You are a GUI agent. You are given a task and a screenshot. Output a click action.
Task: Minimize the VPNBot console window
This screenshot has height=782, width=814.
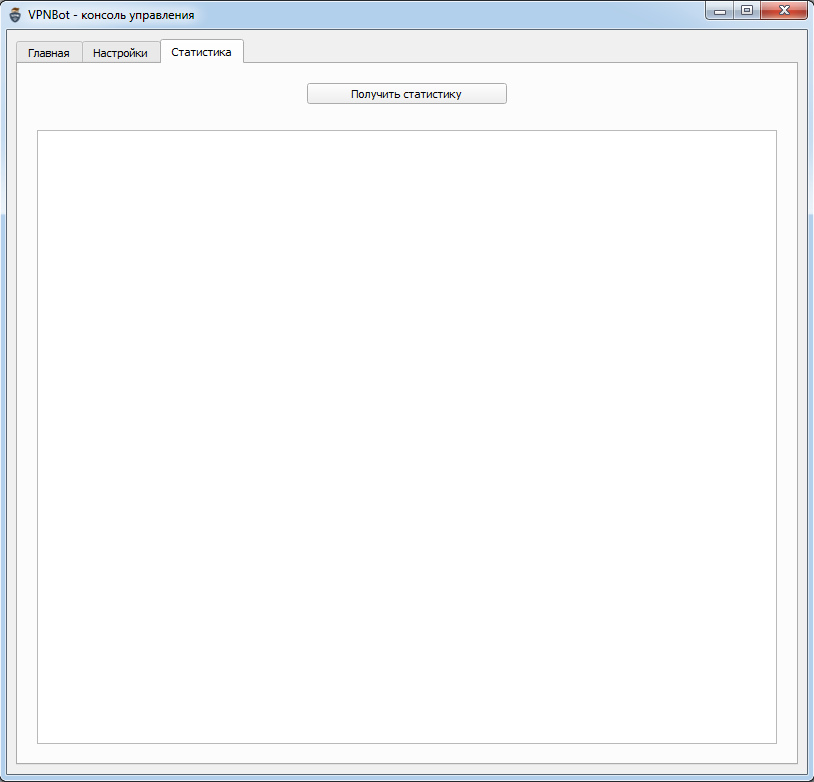click(720, 10)
